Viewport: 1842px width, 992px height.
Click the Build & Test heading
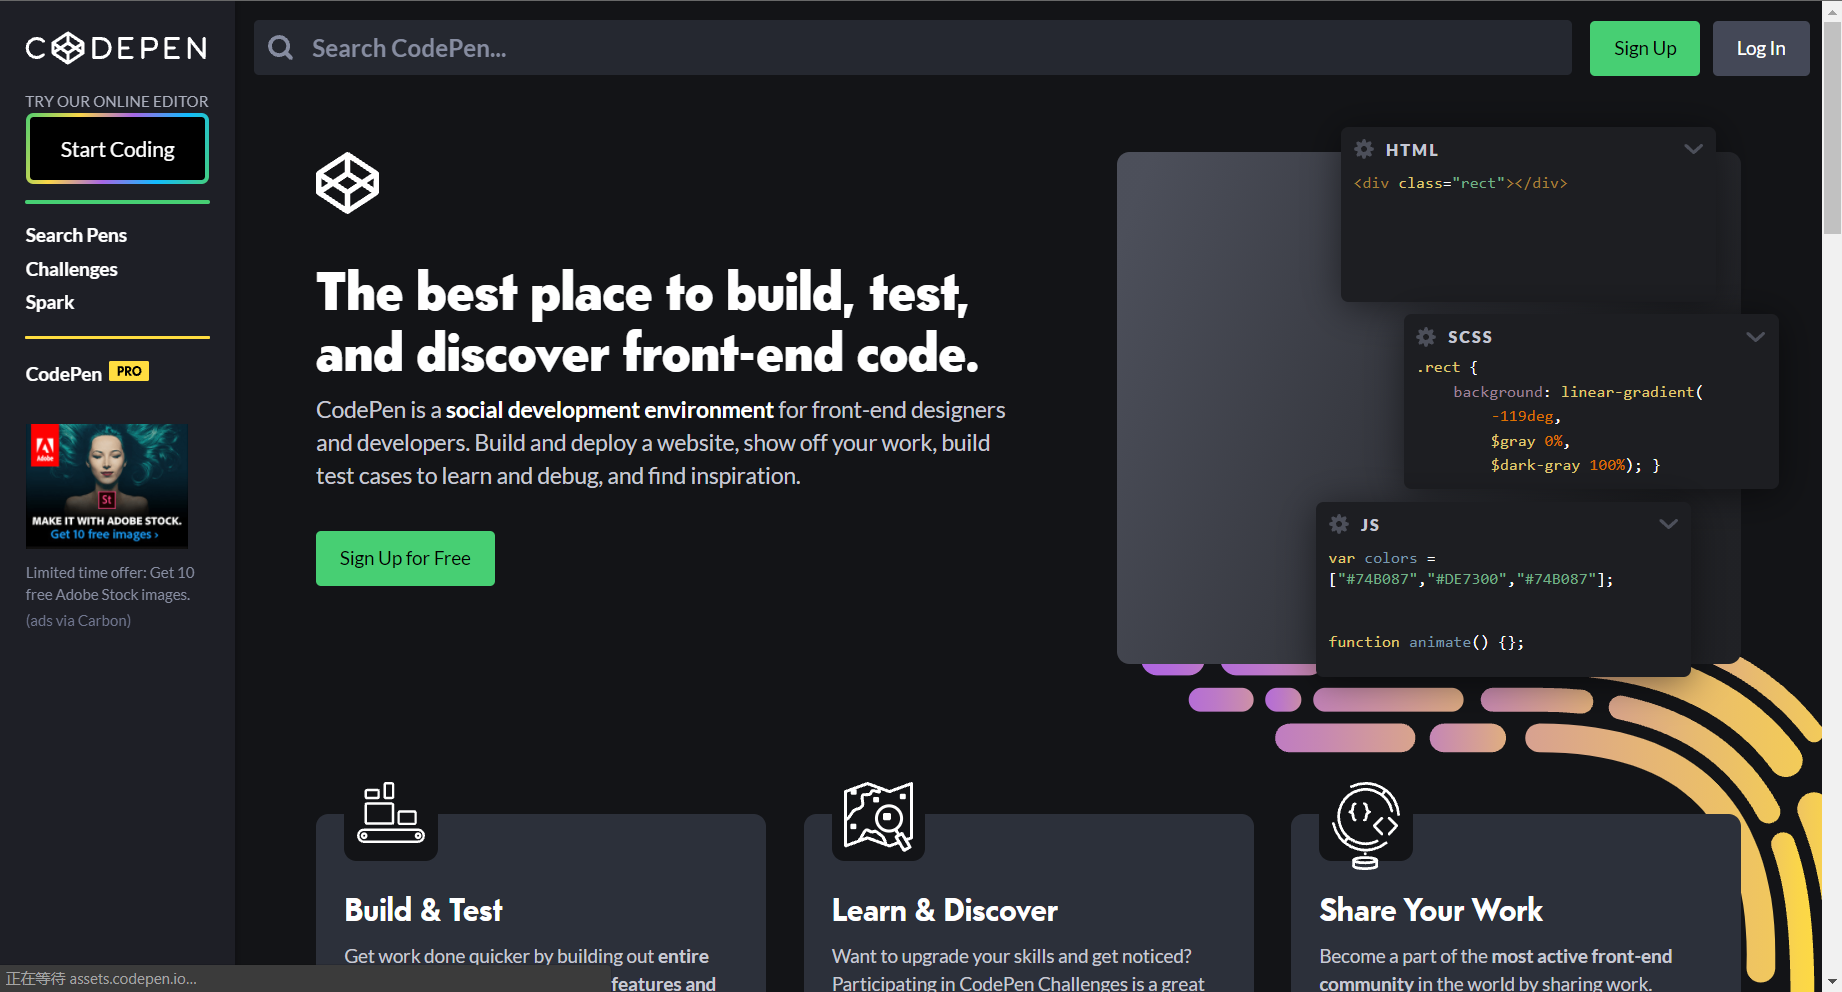(423, 910)
